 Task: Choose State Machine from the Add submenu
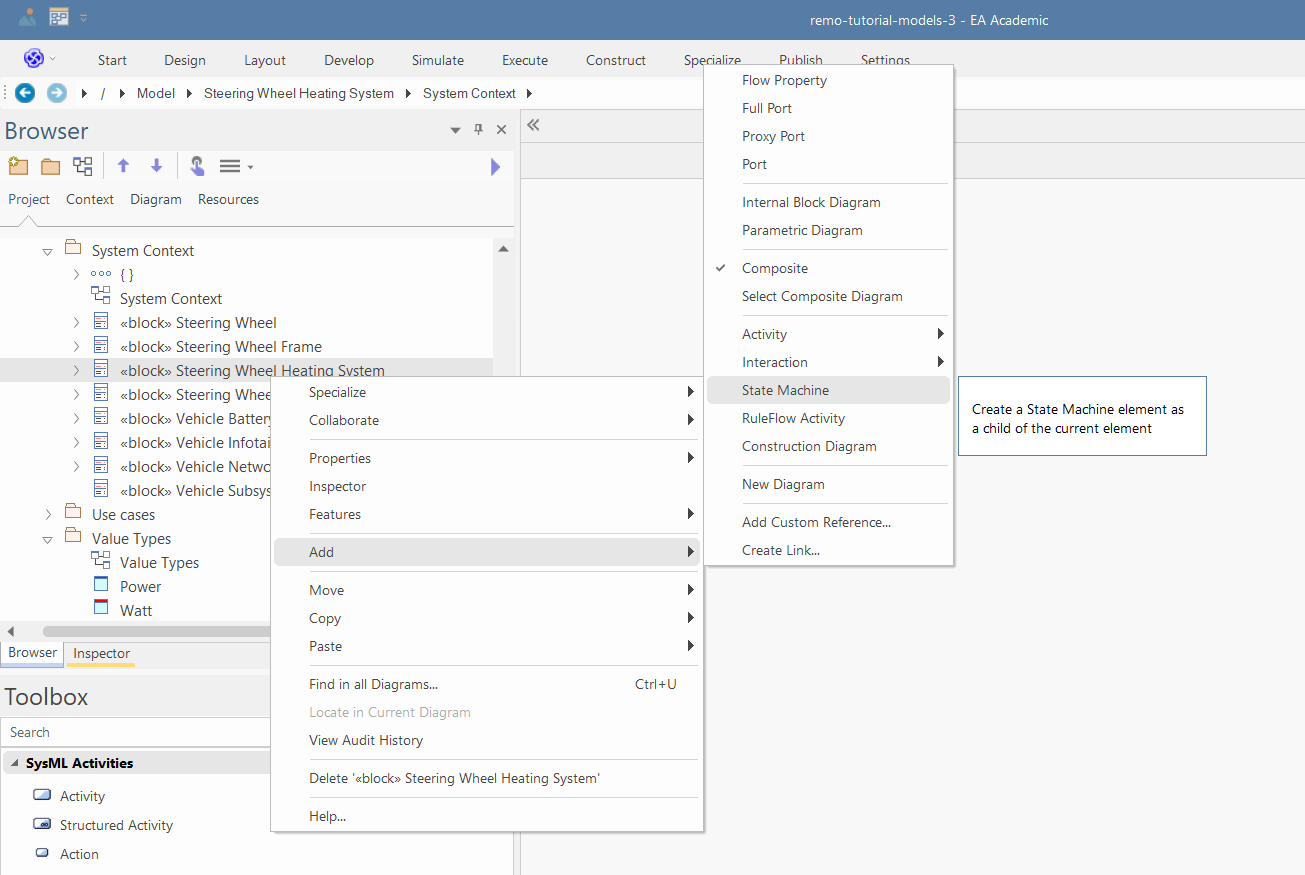(x=785, y=390)
